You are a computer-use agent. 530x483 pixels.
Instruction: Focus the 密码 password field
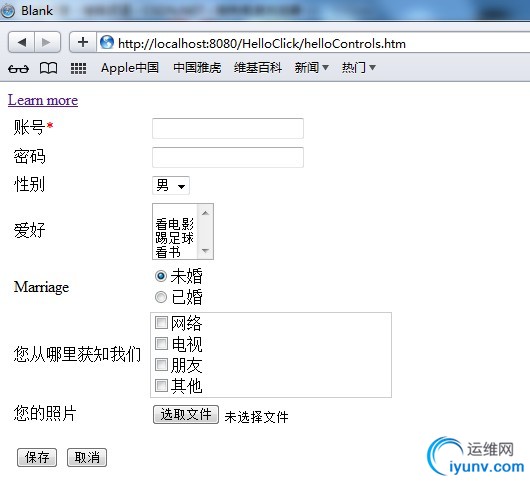(228, 158)
